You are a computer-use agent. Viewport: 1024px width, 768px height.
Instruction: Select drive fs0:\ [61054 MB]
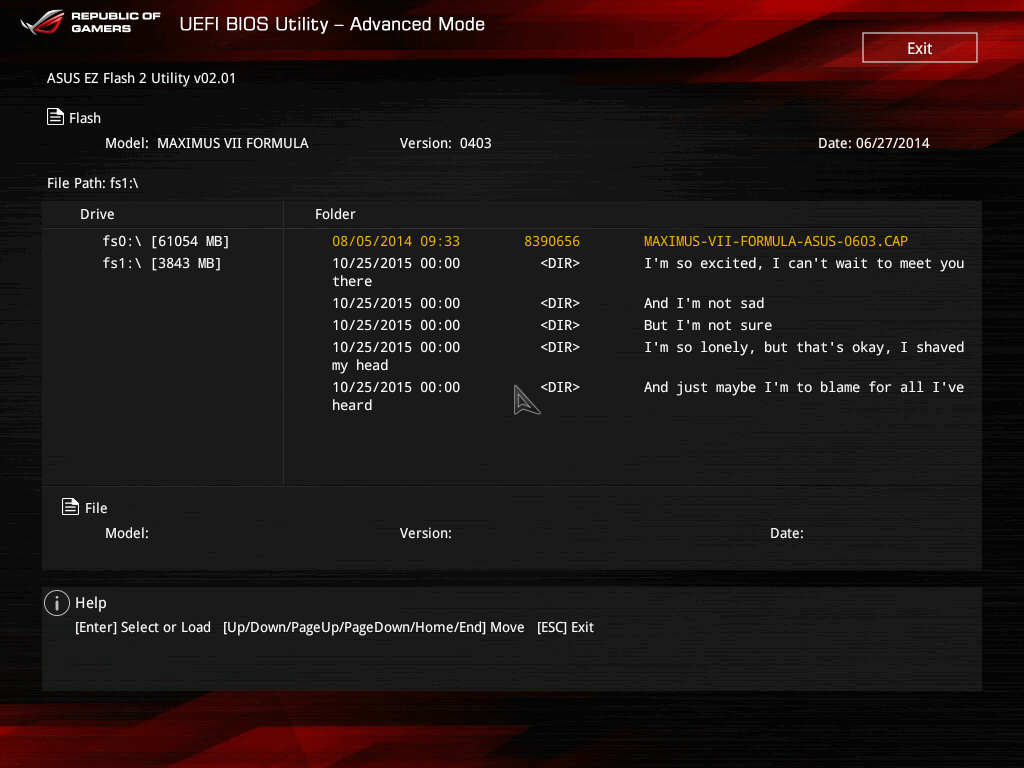click(x=166, y=241)
